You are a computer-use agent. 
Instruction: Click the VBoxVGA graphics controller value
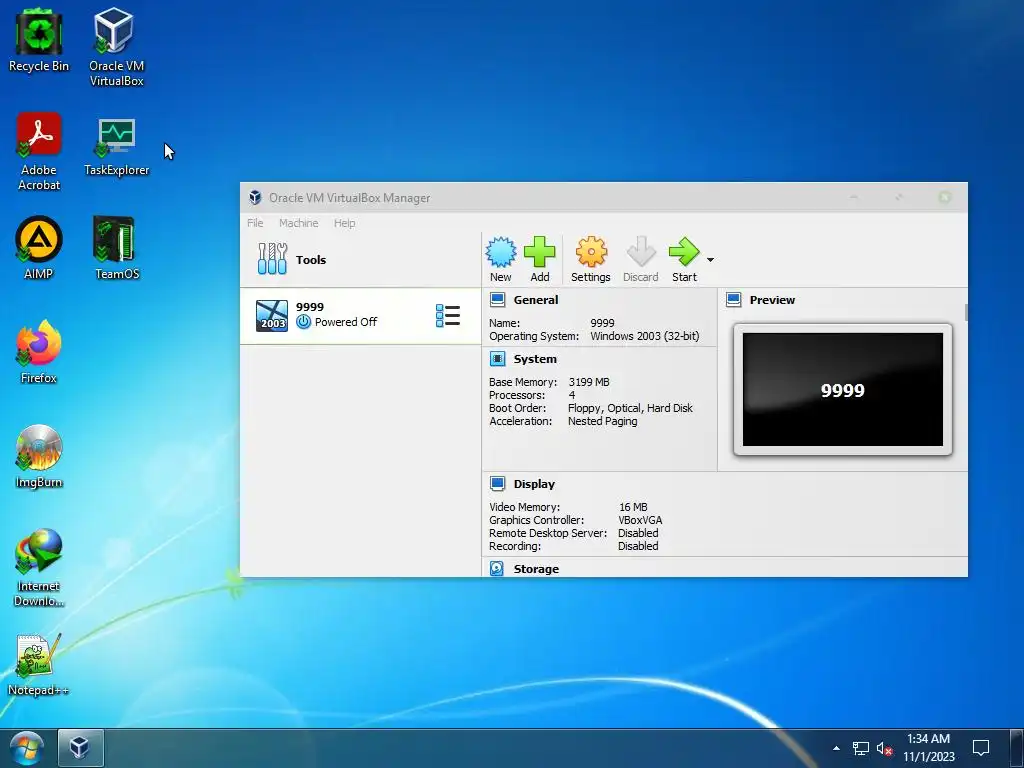pyautogui.click(x=640, y=520)
